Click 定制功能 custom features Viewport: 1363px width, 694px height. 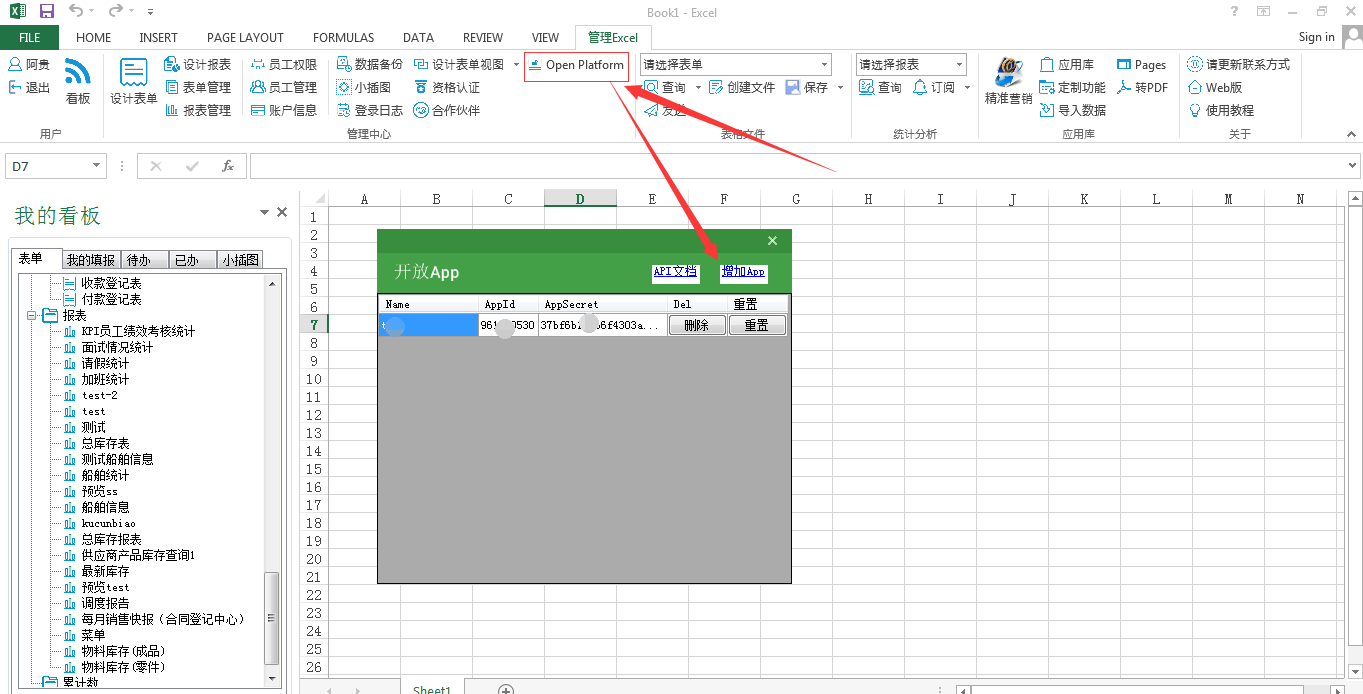[1073, 87]
